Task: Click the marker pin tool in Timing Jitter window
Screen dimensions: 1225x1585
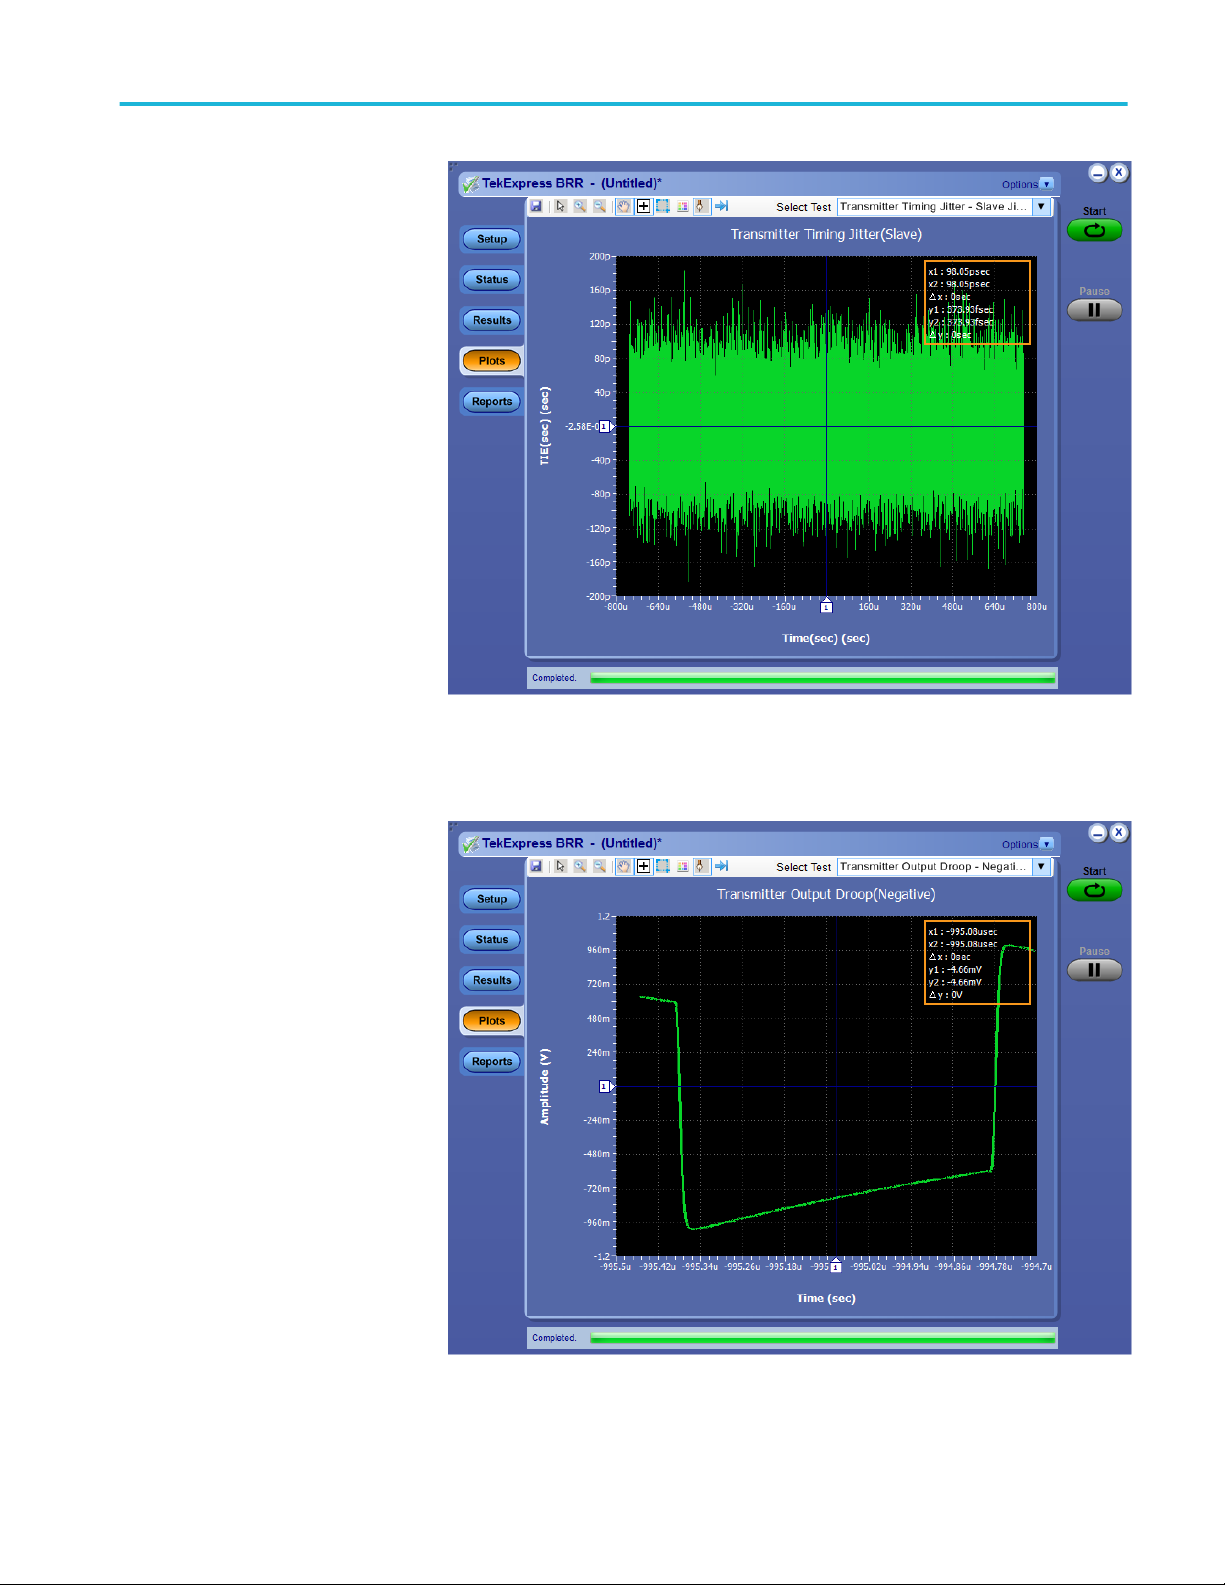Action: (x=702, y=206)
